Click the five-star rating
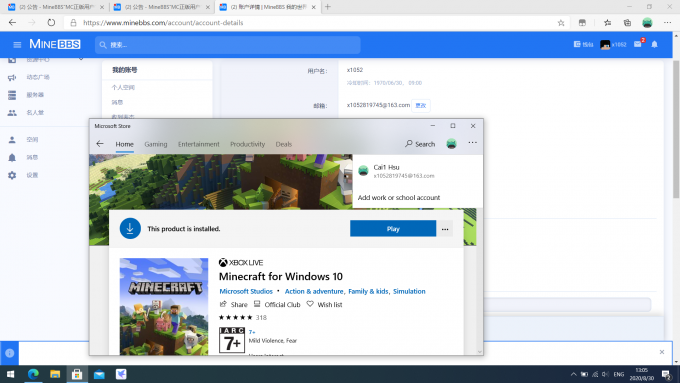This screenshot has height=383, width=680. (x=235, y=318)
